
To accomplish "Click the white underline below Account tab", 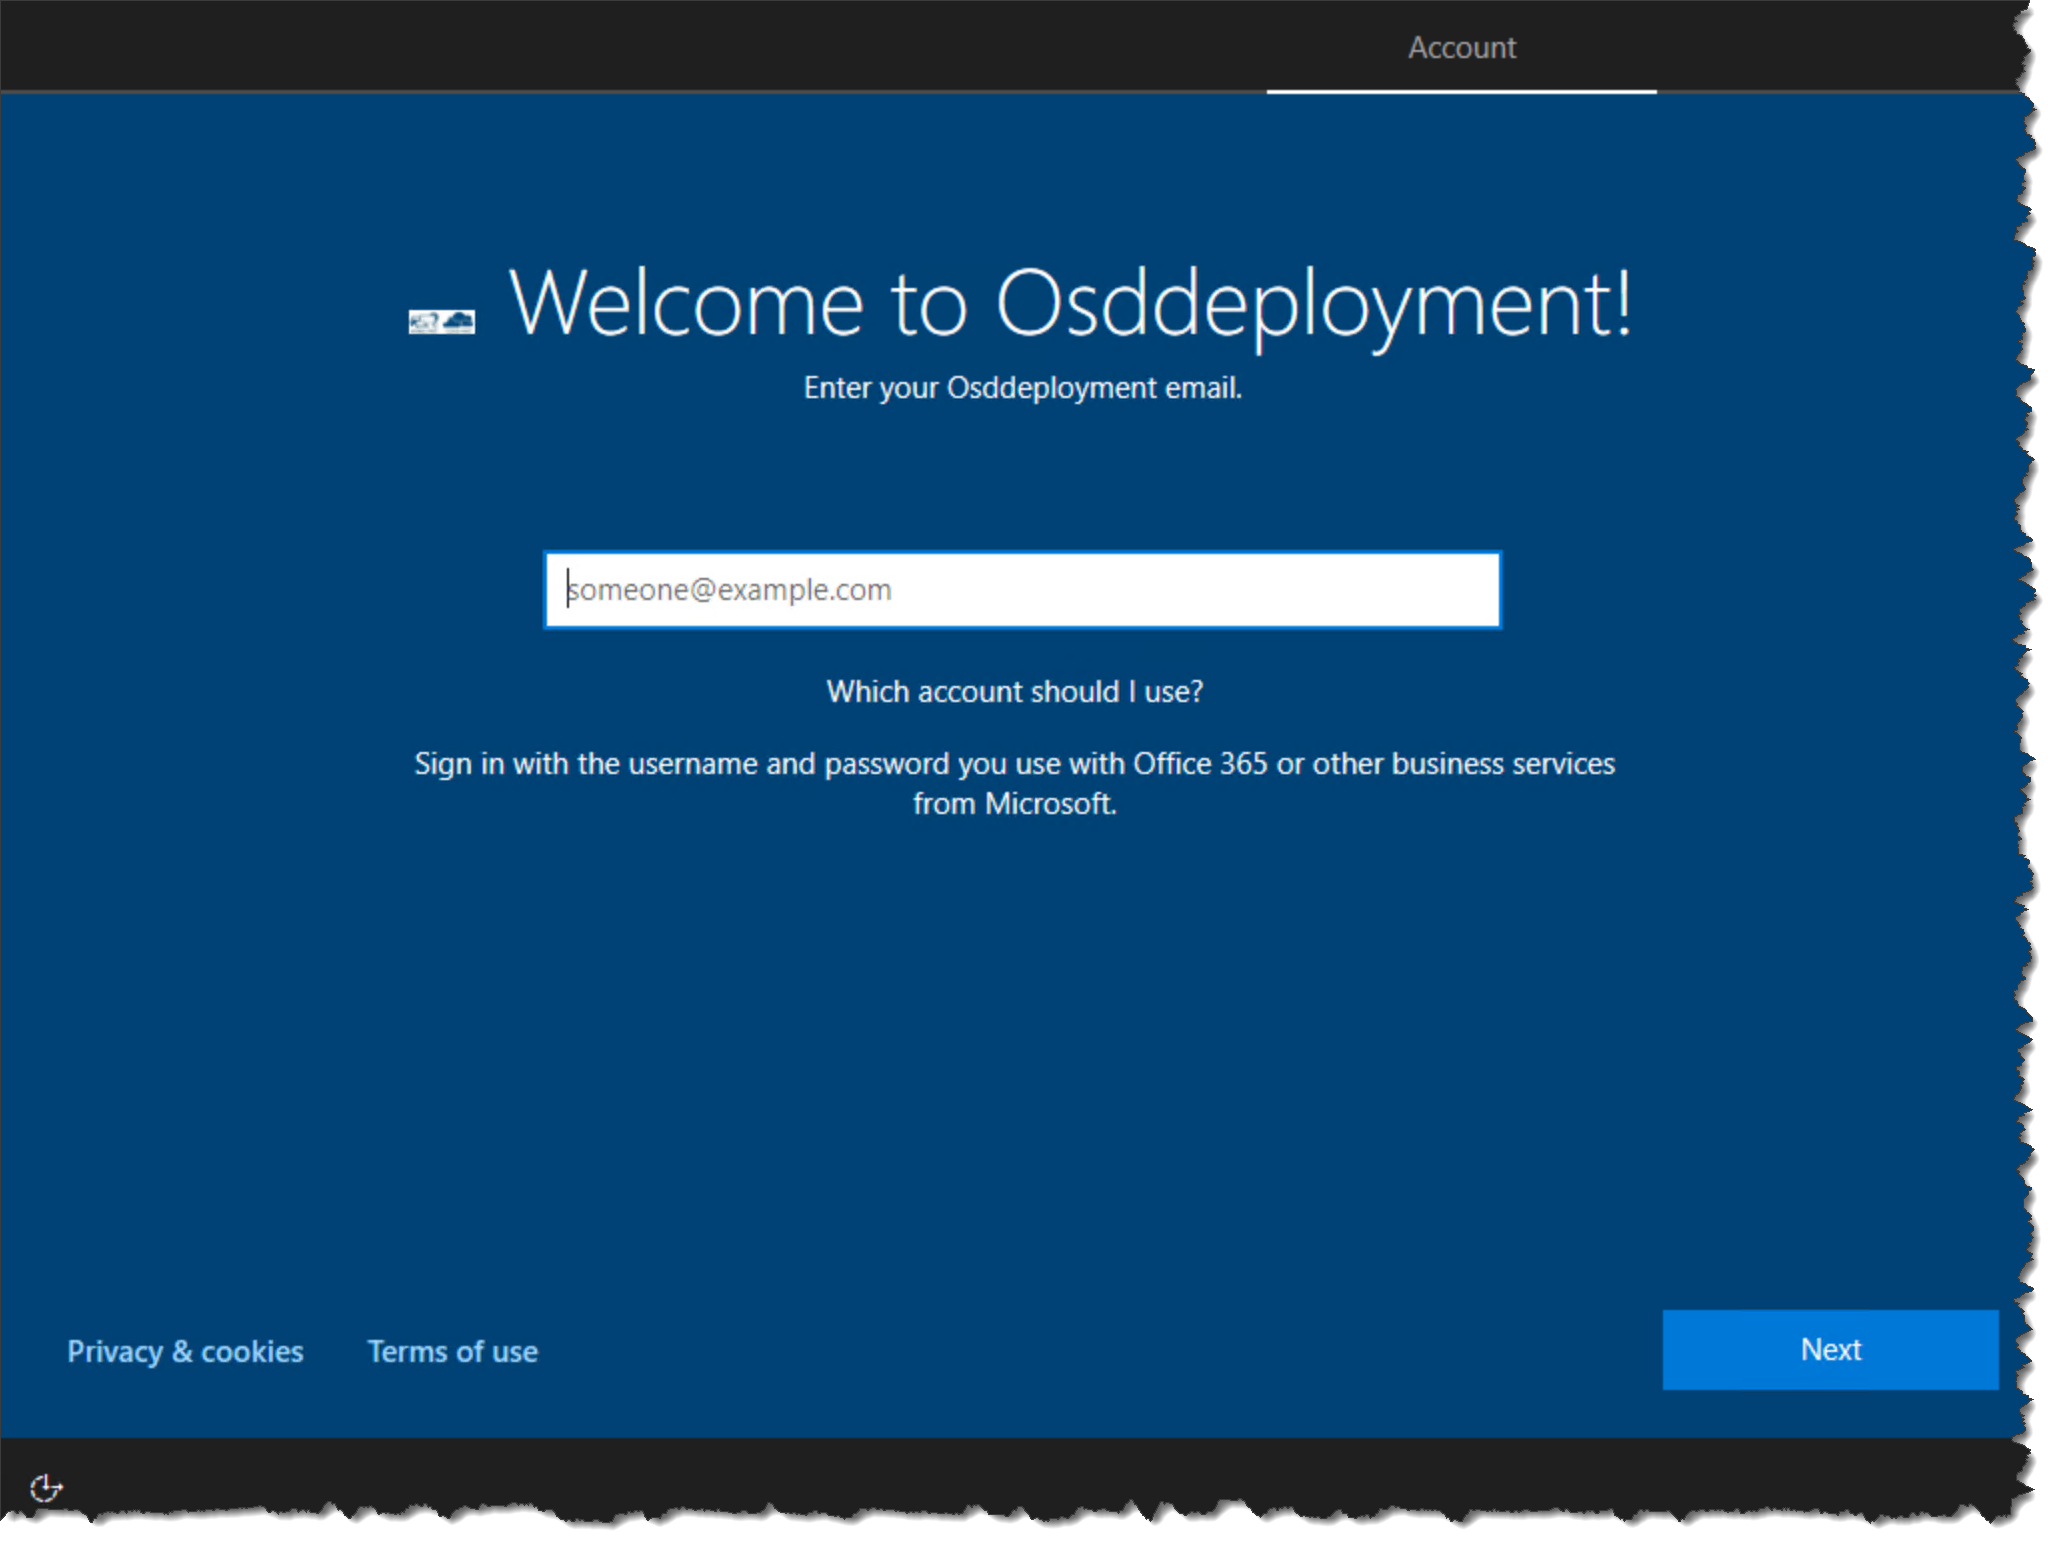I will click(x=1461, y=92).
